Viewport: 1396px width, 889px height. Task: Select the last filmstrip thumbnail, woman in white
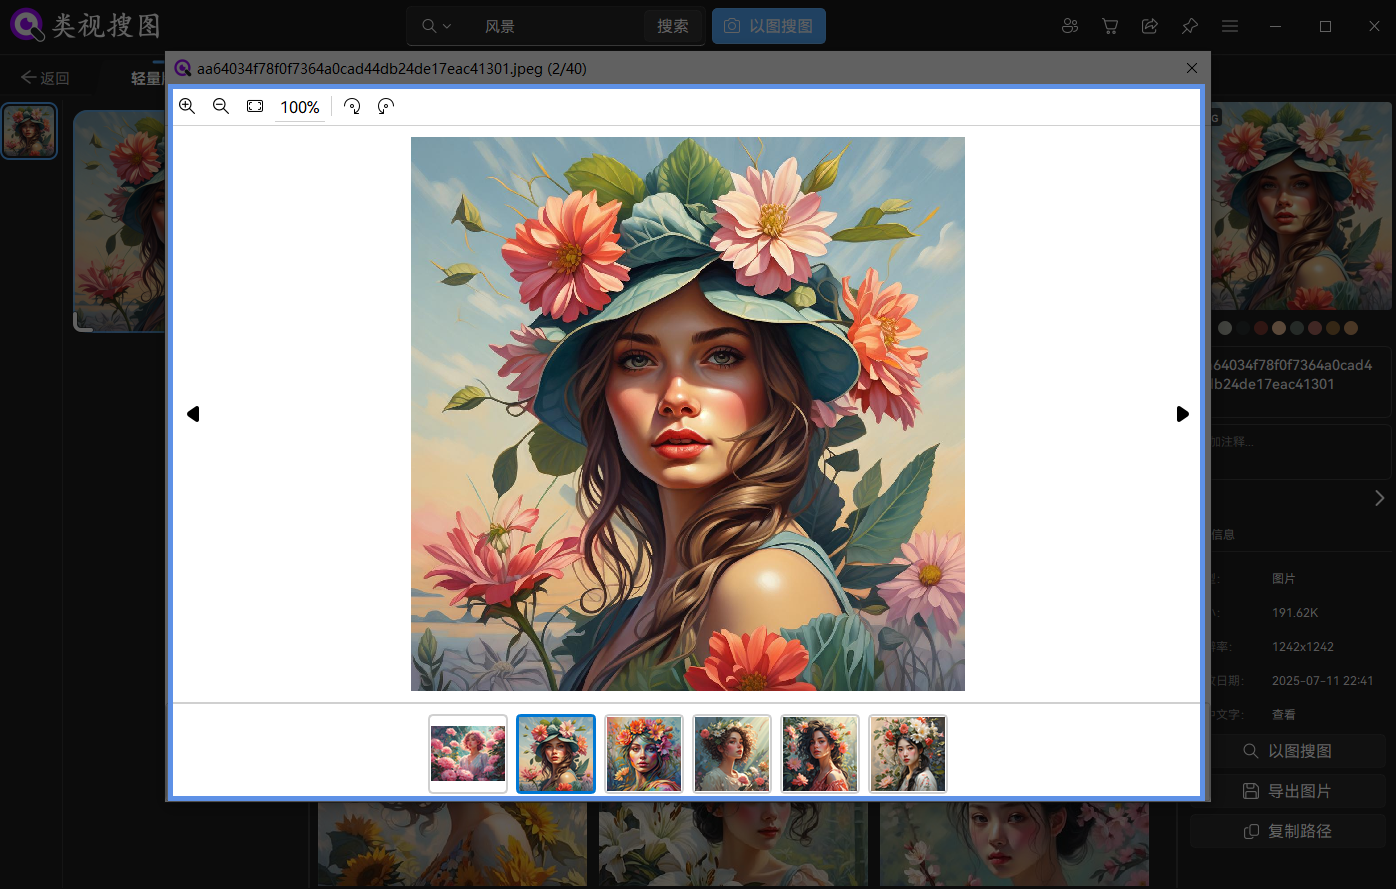pos(908,754)
